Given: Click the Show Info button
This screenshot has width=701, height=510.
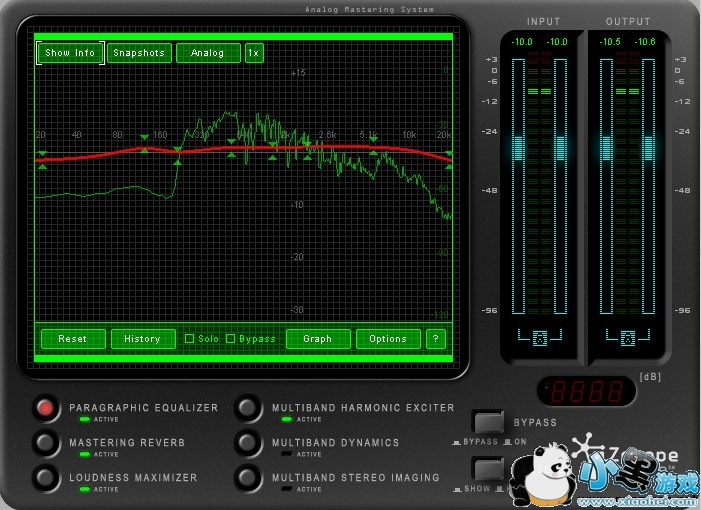Looking at the screenshot, I should (70, 53).
